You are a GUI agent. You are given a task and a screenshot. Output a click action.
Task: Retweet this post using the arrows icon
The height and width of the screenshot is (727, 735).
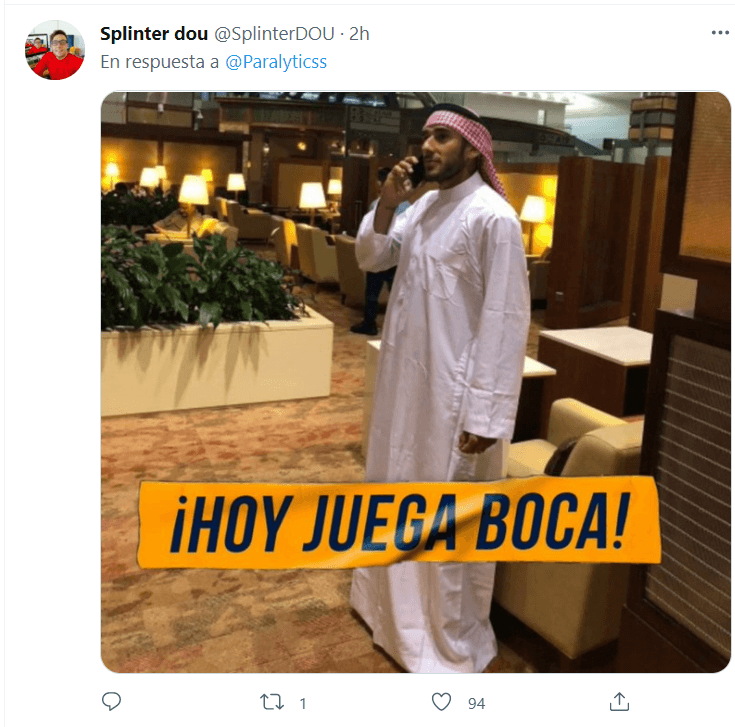(x=272, y=702)
